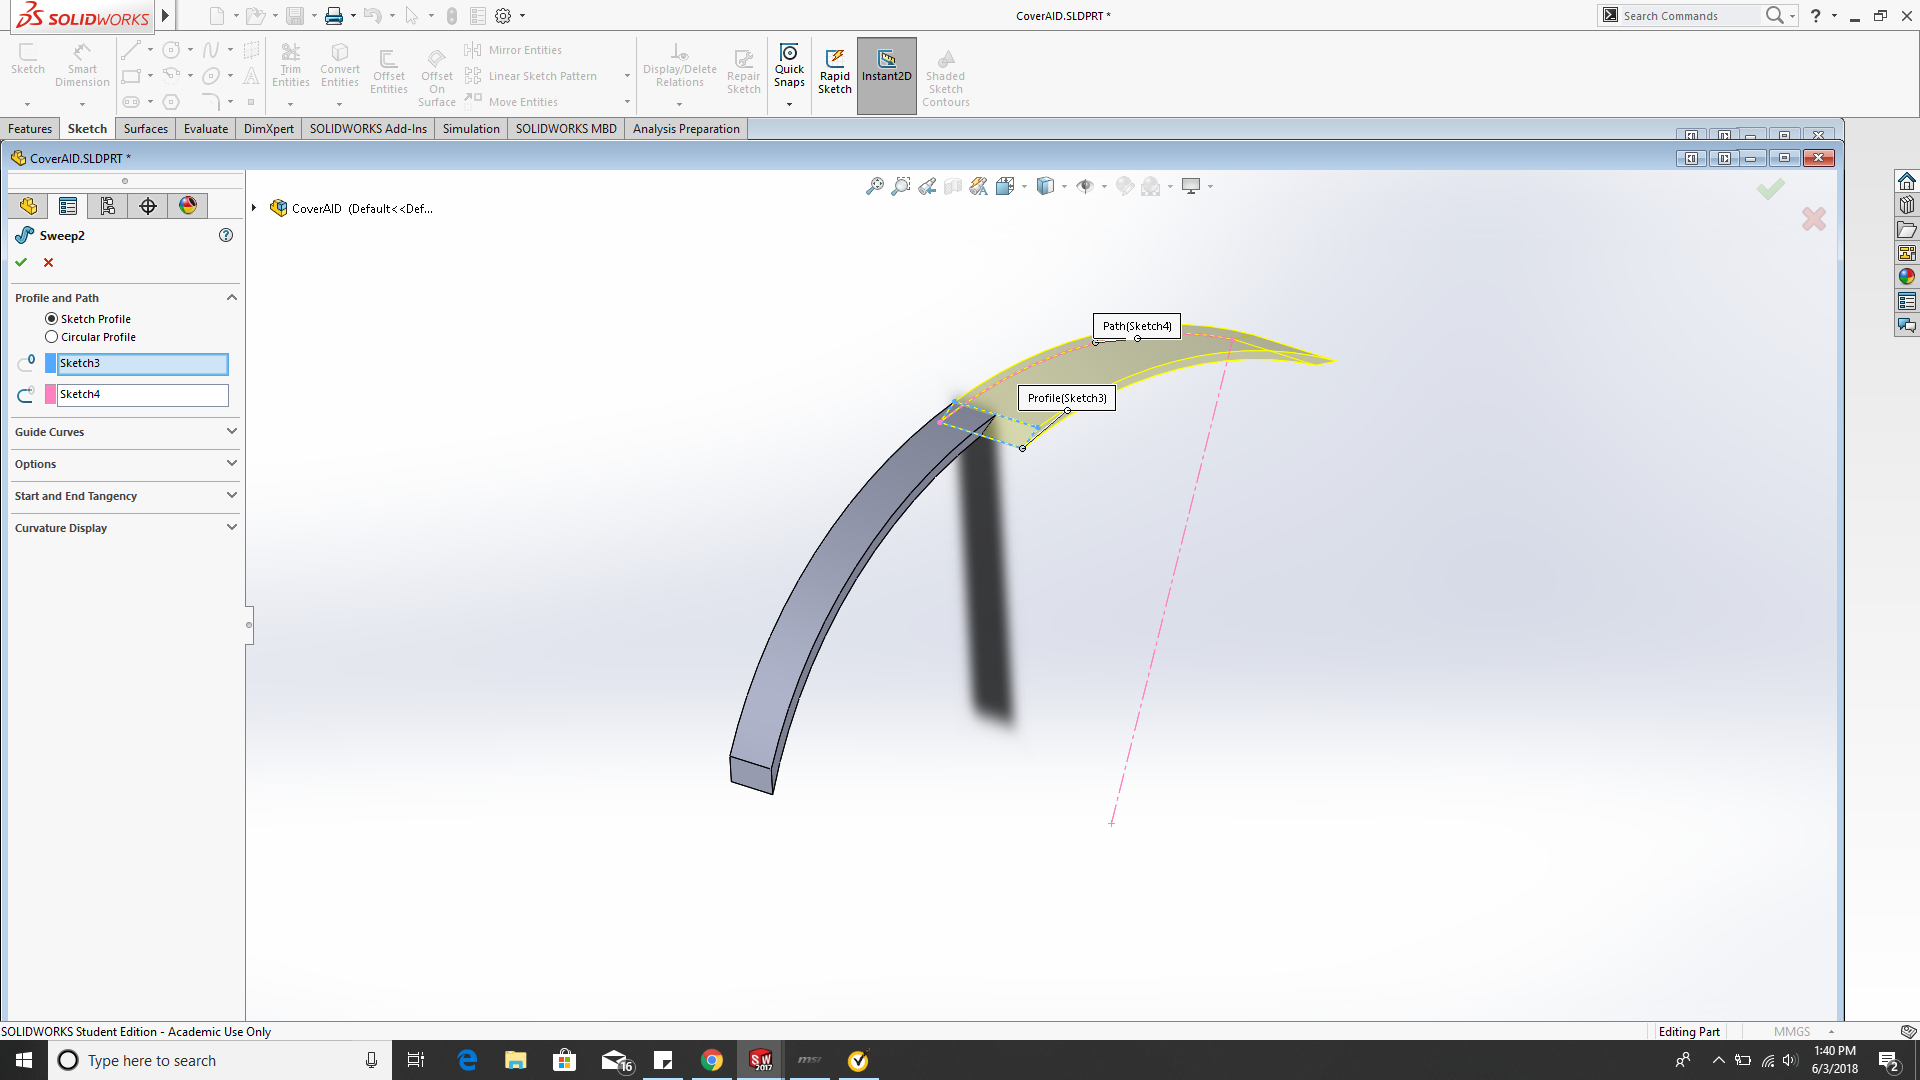This screenshot has width=1920, height=1080.
Task: Open SOLIDWORKS Resources home pane
Action: 1907,181
